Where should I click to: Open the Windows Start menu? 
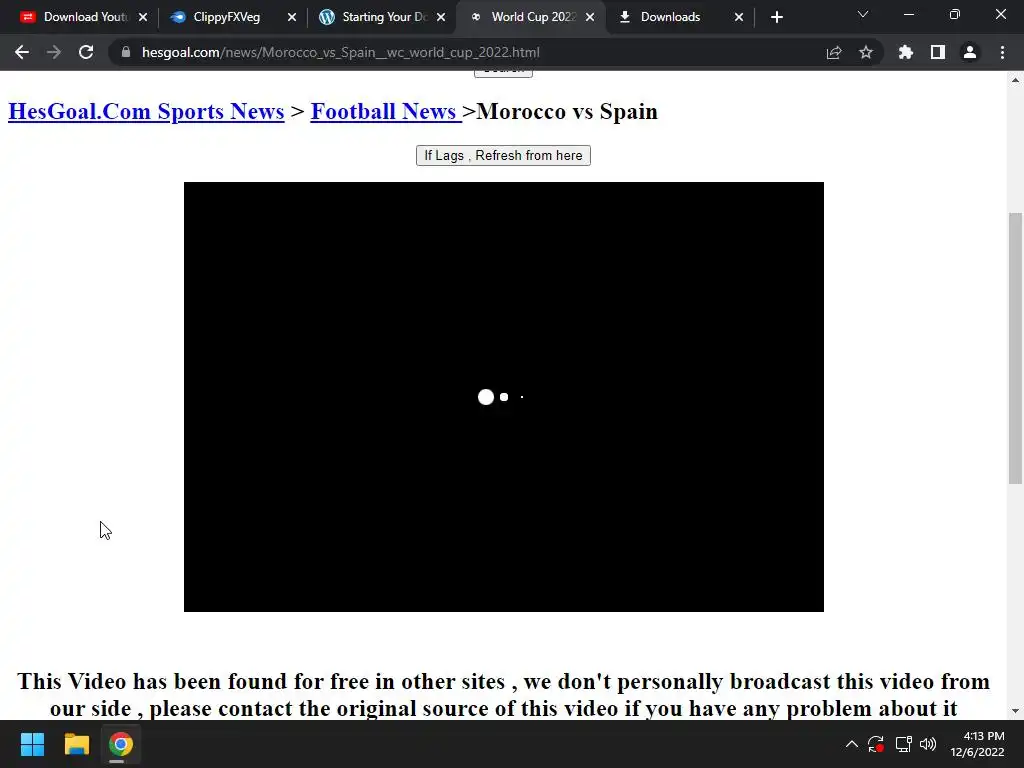32,744
